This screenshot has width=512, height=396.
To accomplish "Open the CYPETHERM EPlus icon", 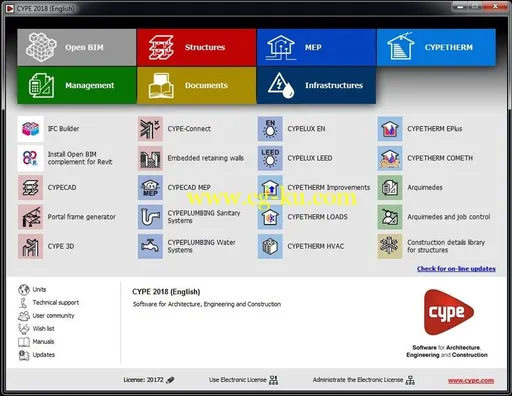I will click(x=390, y=129).
